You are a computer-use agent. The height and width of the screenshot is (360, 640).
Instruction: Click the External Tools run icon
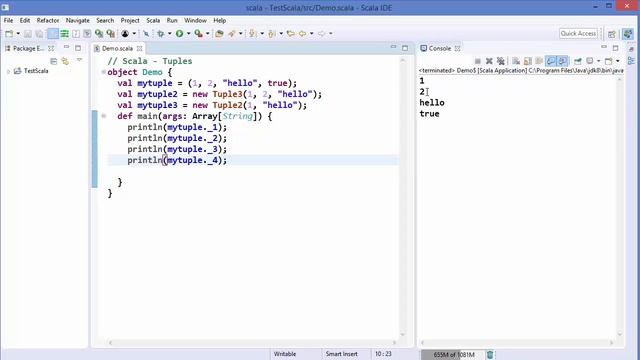coord(198,33)
